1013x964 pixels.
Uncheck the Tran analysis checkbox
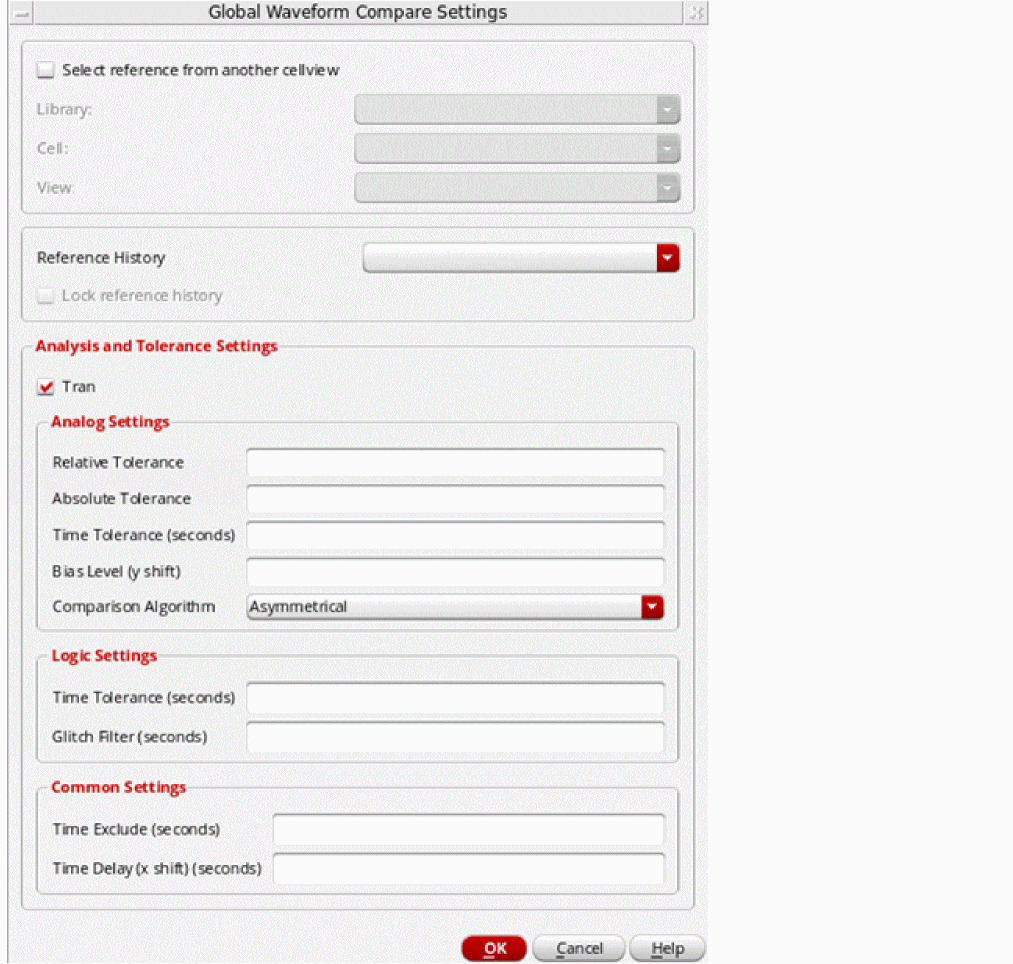coord(45,387)
